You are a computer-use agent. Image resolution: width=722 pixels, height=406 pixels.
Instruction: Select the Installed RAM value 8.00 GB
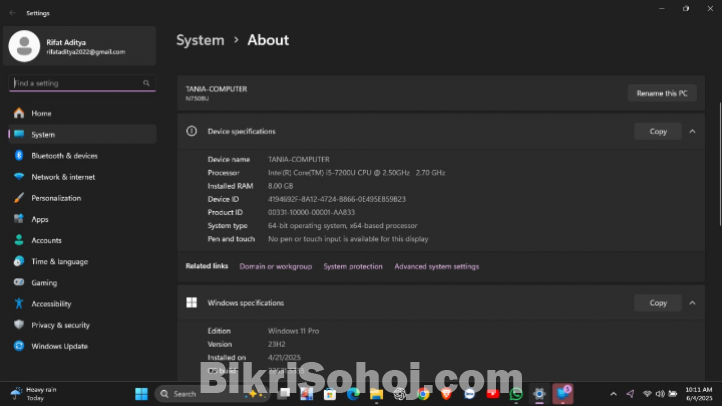pyautogui.click(x=280, y=186)
